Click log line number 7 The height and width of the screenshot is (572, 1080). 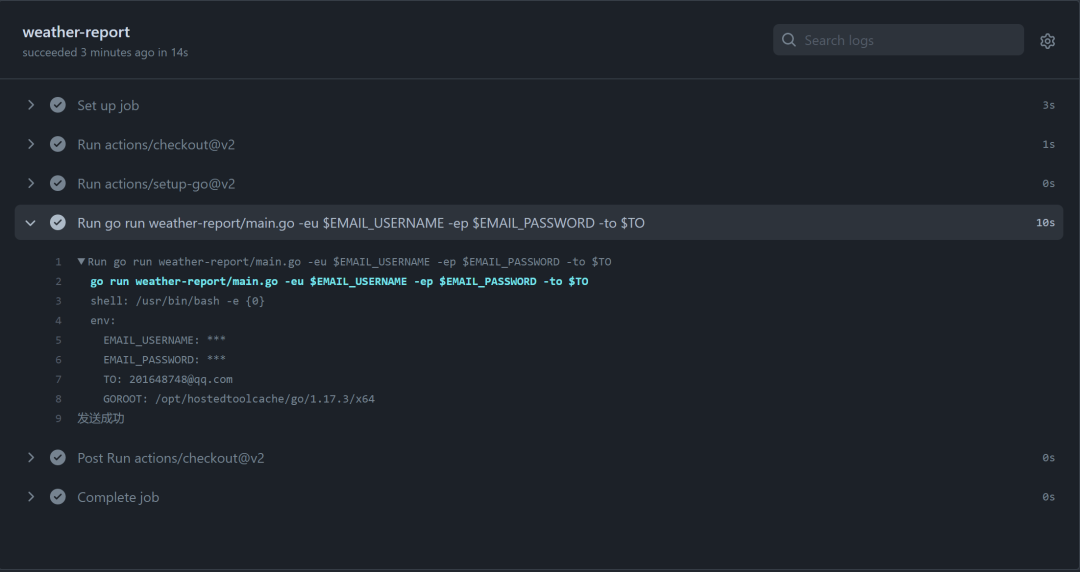58,379
